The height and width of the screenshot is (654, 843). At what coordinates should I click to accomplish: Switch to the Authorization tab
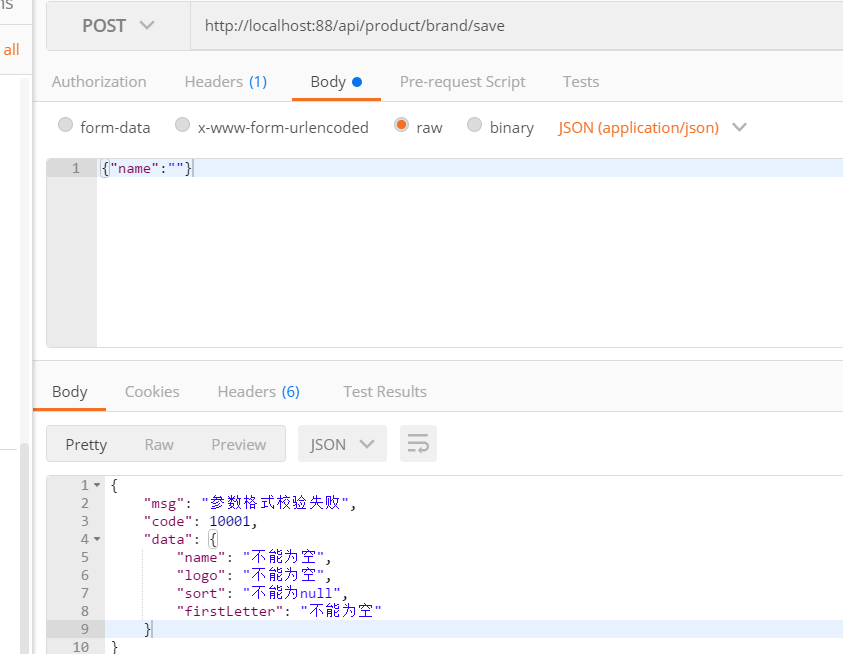click(99, 82)
